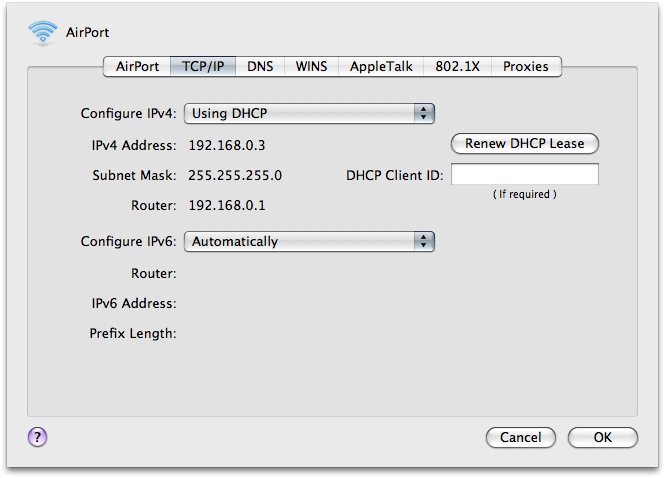Open the AppleTalk tab
The image size is (665, 478).
click(x=381, y=67)
